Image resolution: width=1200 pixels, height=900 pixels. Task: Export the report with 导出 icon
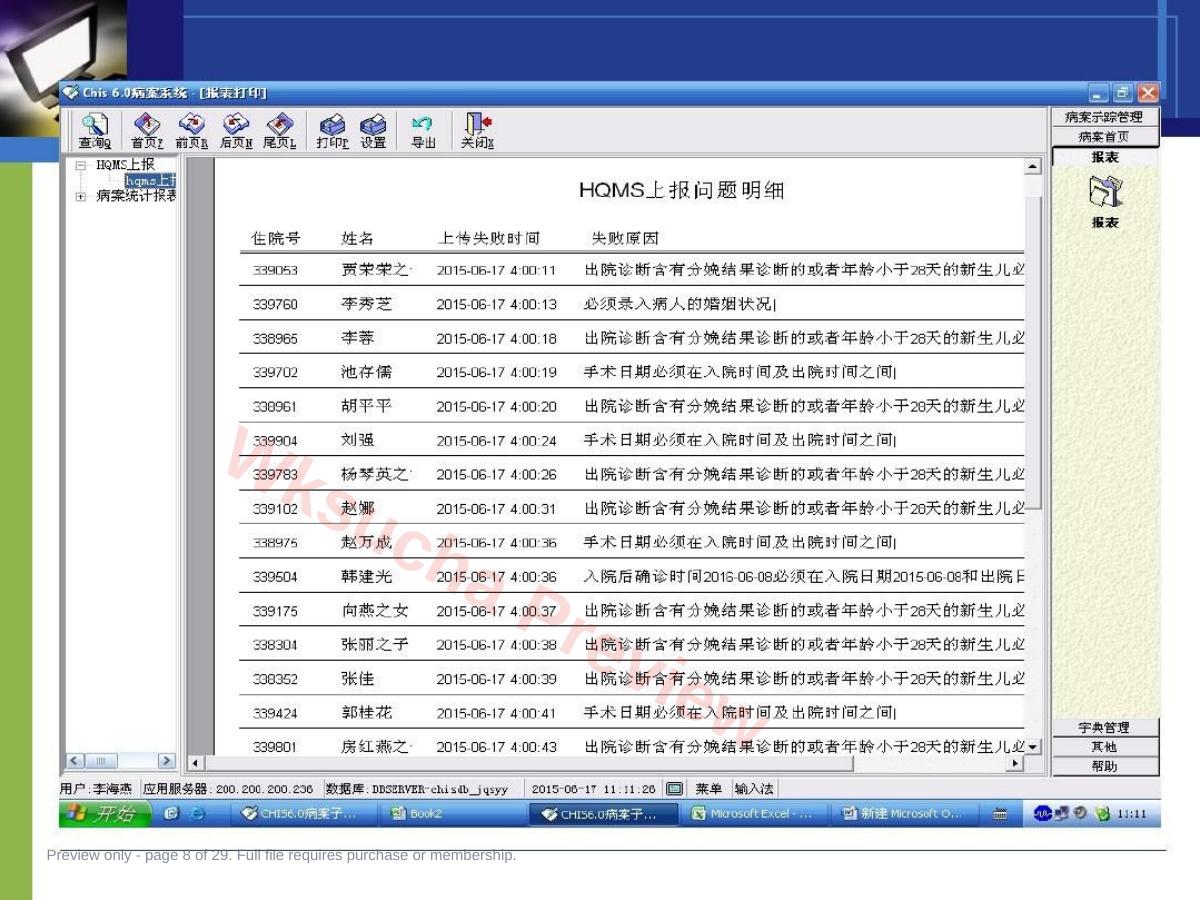pyautogui.click(x=423, y=131)
